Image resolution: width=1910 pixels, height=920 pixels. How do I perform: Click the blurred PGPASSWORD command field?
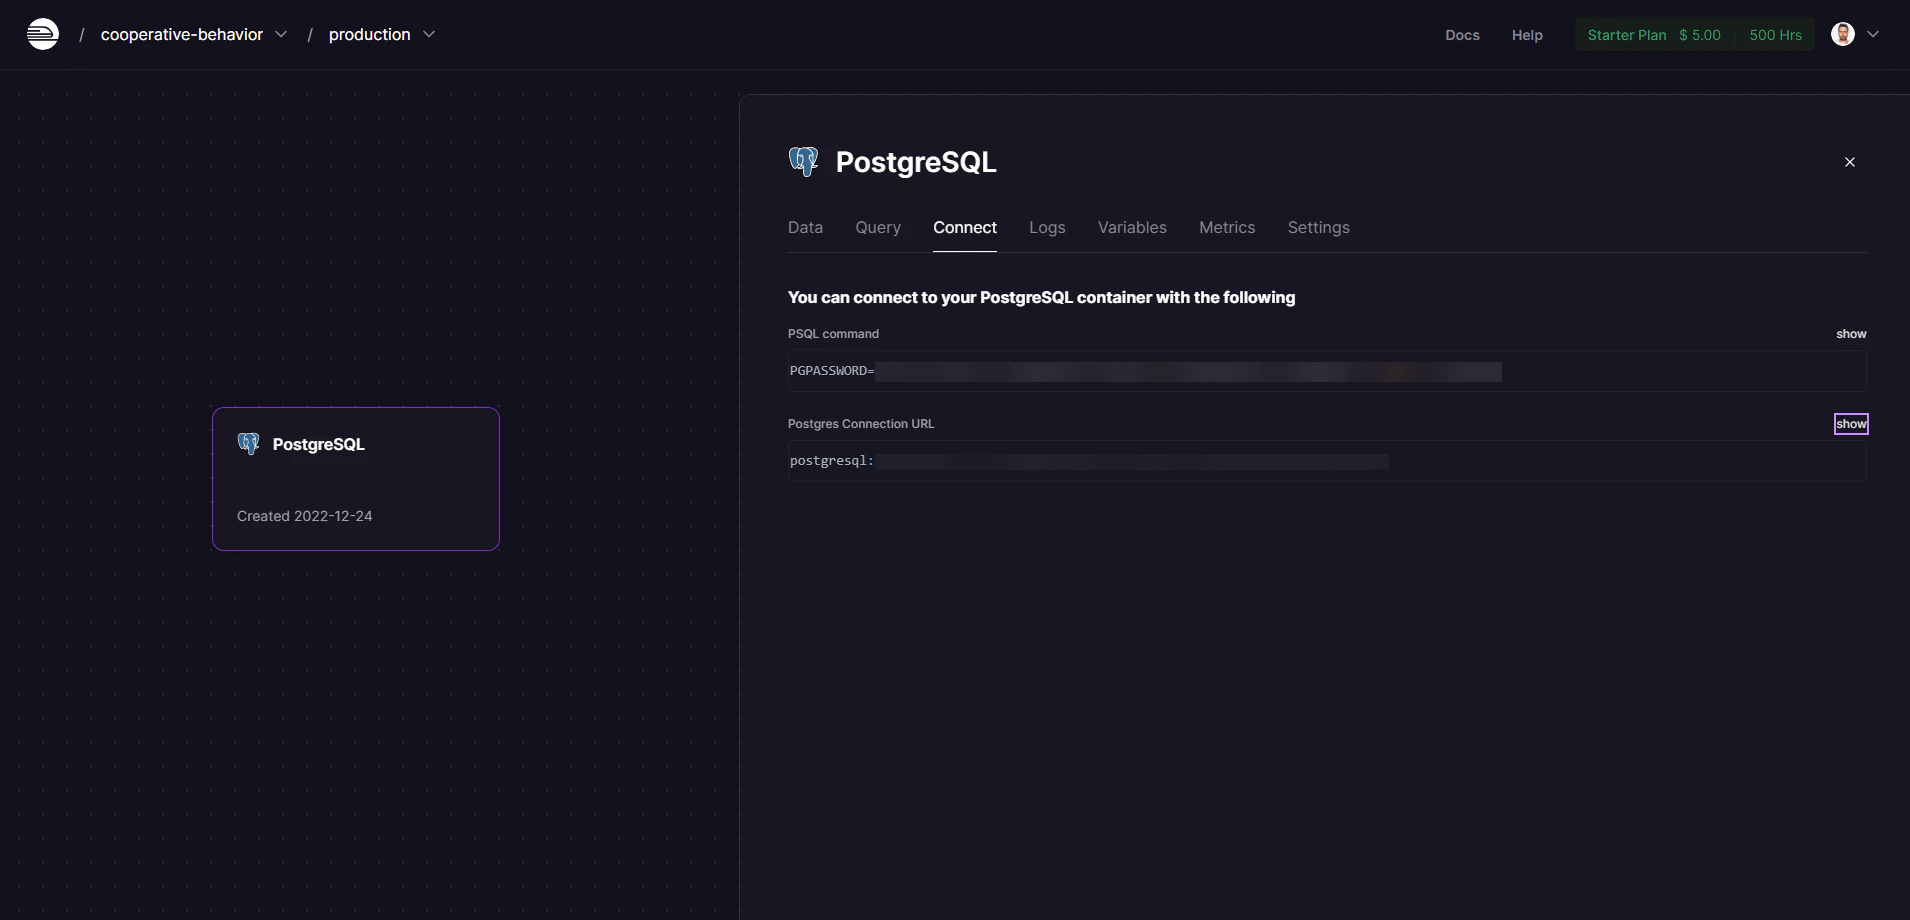click(x=1187, y=372)
